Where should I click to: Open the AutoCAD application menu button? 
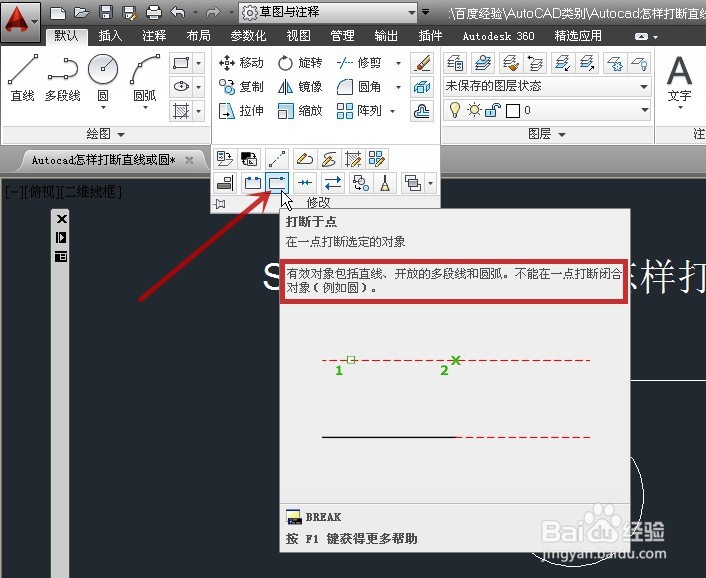(20, 21)
